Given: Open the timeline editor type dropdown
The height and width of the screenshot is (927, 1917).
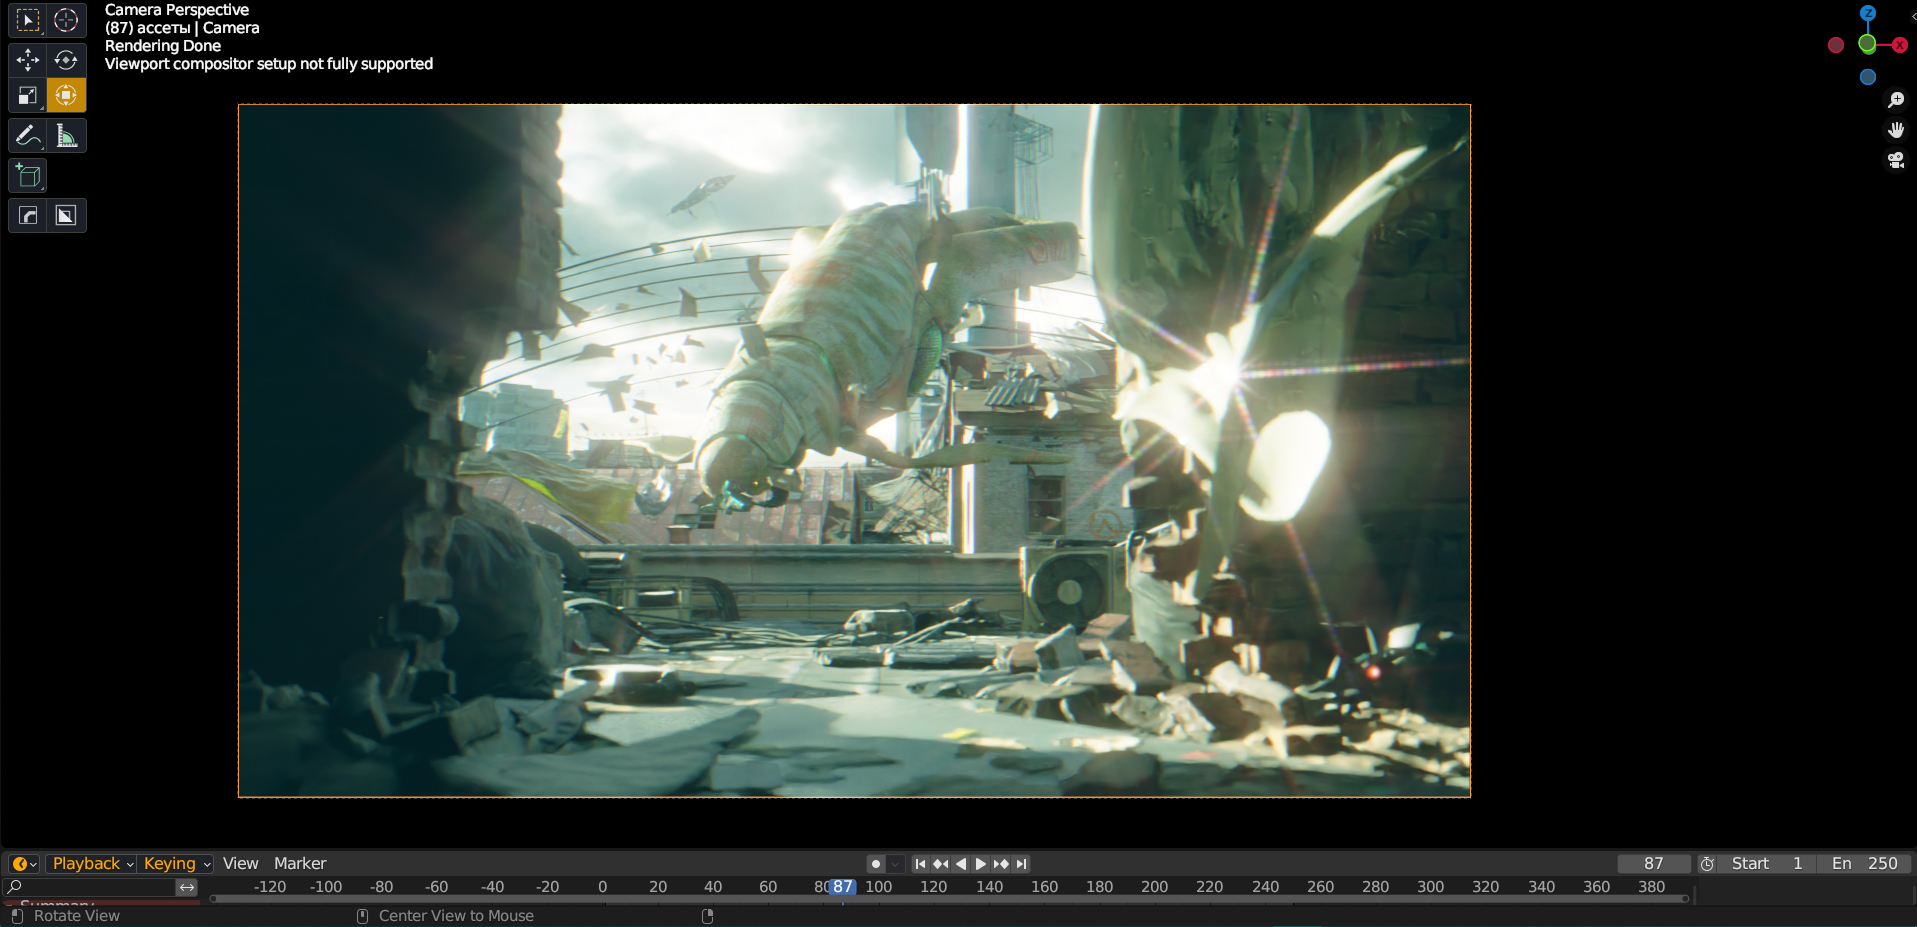Looking at the screenshot, I should coord(24,864).
